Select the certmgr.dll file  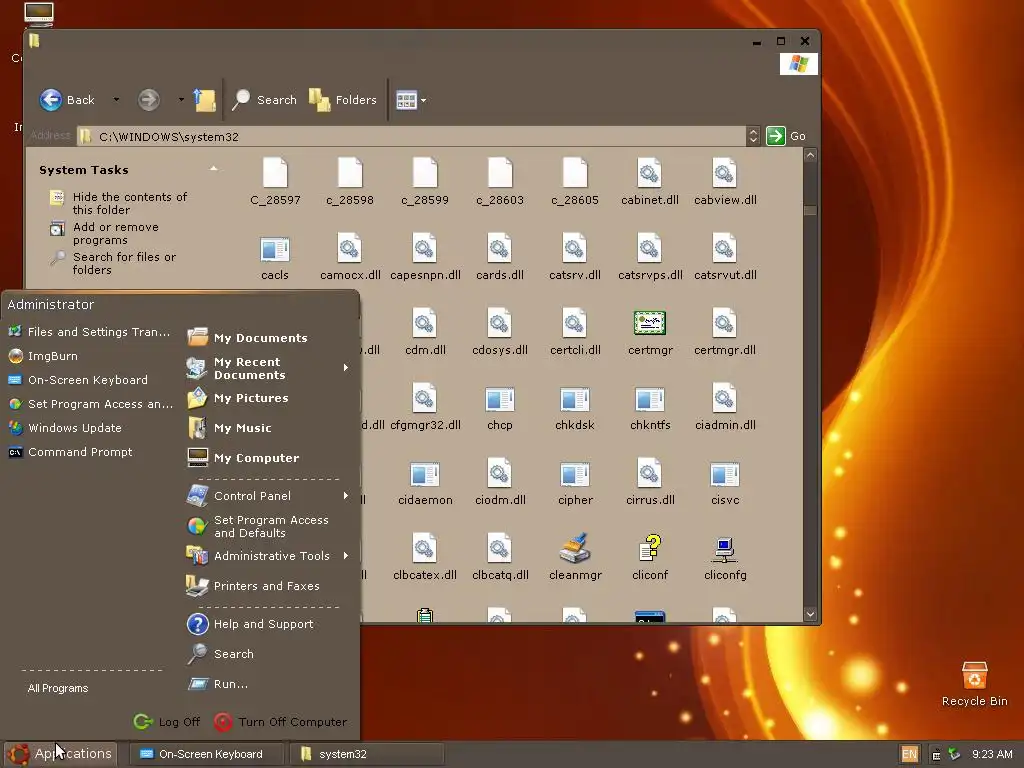coord(725,333)
